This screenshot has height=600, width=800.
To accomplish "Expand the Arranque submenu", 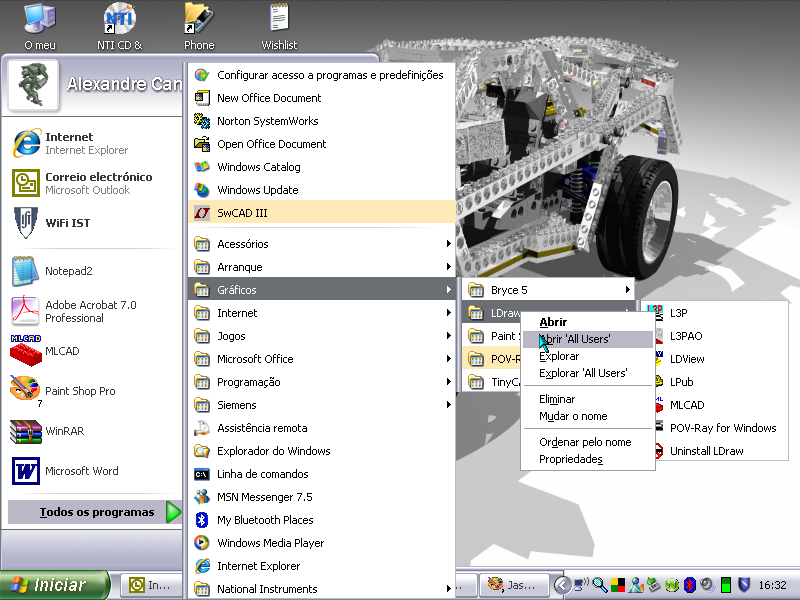I will click(321, 267).
